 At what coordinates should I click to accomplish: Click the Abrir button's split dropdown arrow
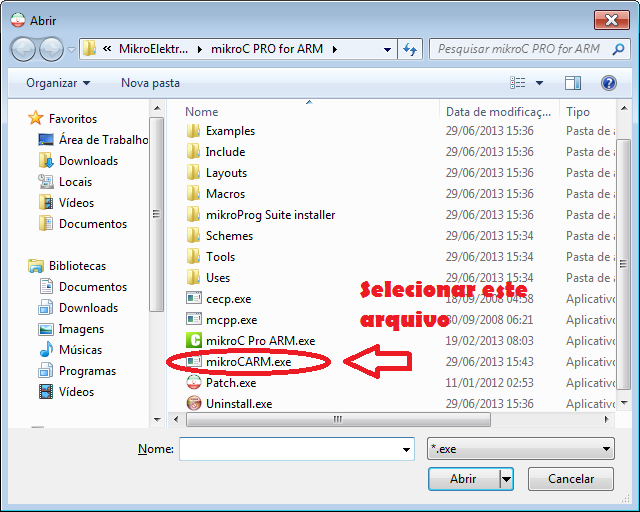[506, 479]
